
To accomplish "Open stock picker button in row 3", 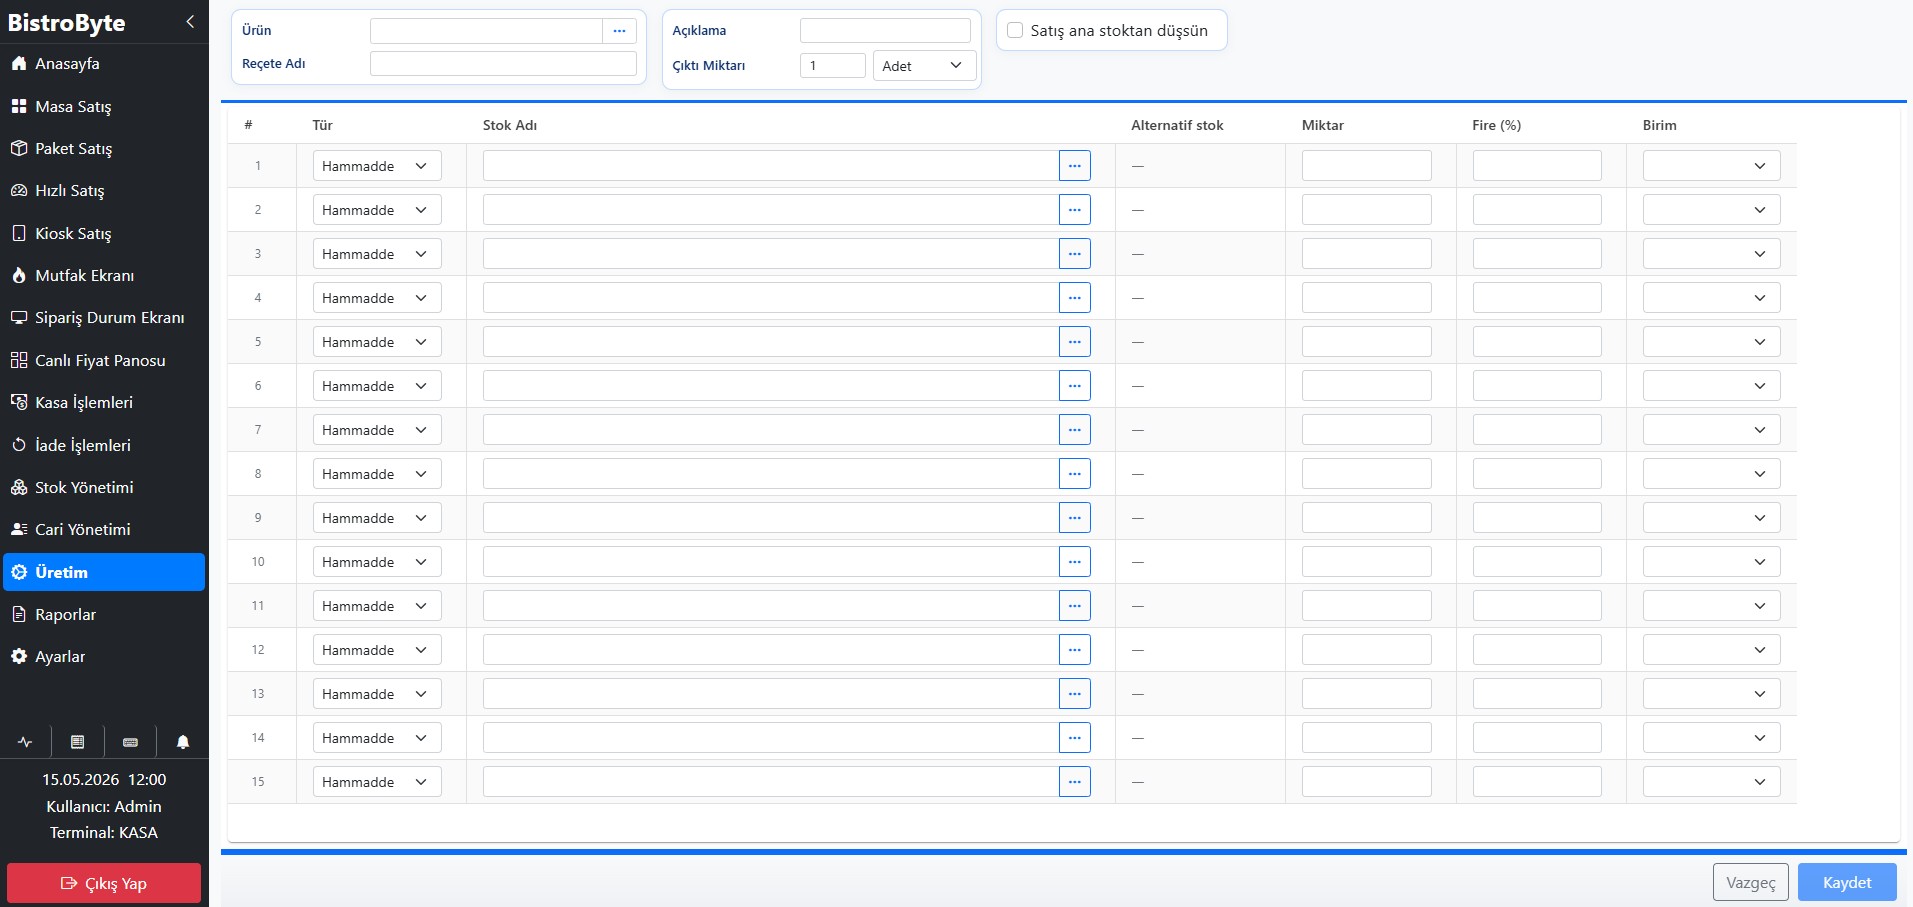I will pos(1074,254).
